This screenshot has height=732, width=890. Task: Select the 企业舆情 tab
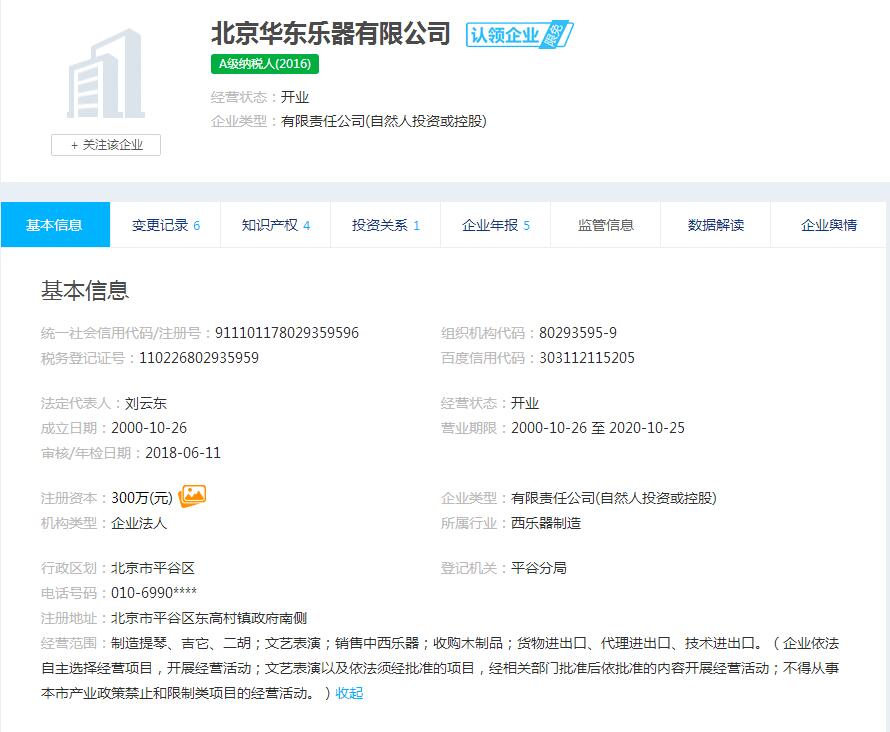(829, 225)
